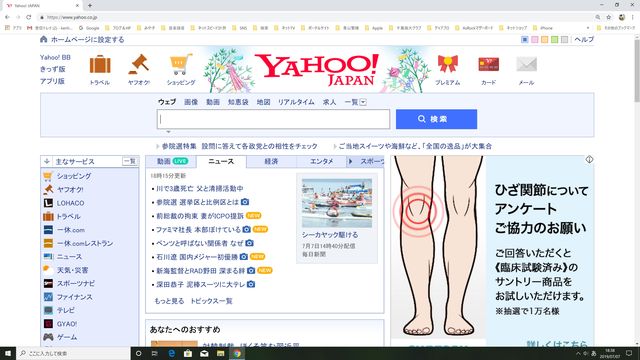Open the 一覧 button in services panel
This screenshot has width=640, height=360.
click(x=130, y=162)
